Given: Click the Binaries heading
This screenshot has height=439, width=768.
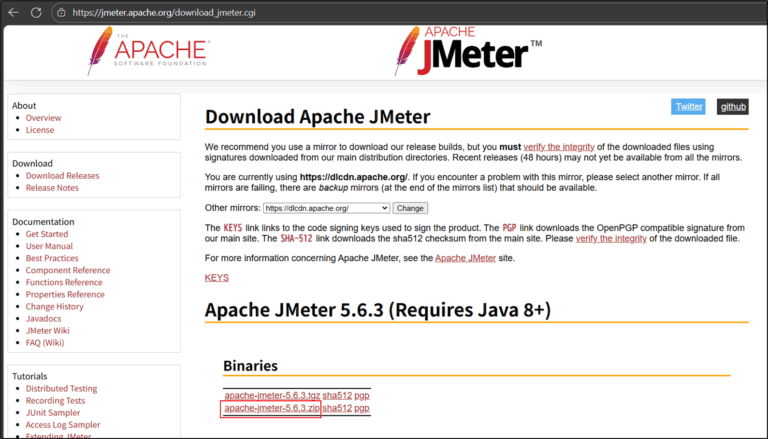Looking at the screenshot, I should click(x=250, y=366).
